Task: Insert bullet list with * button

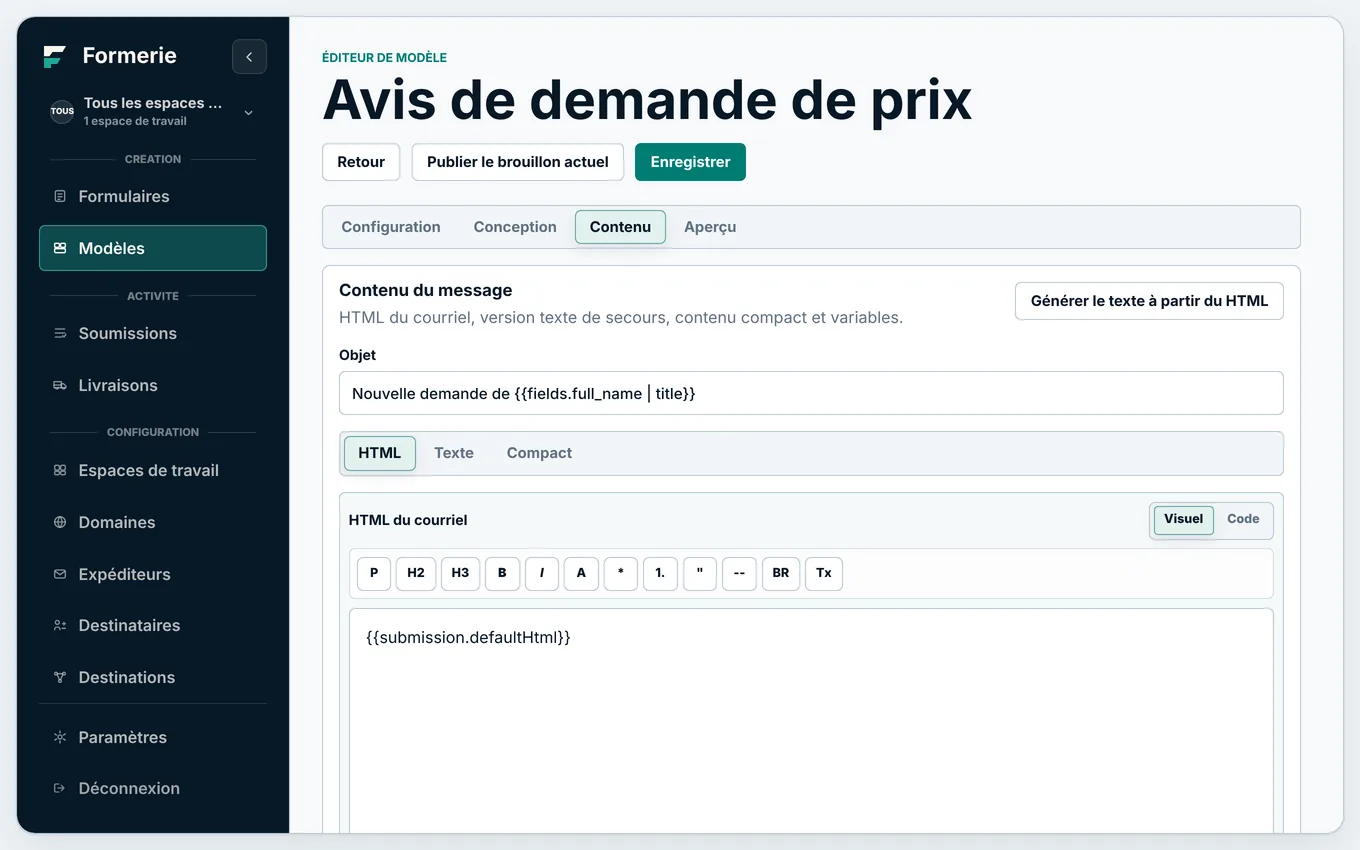Action: pos(621,573)
